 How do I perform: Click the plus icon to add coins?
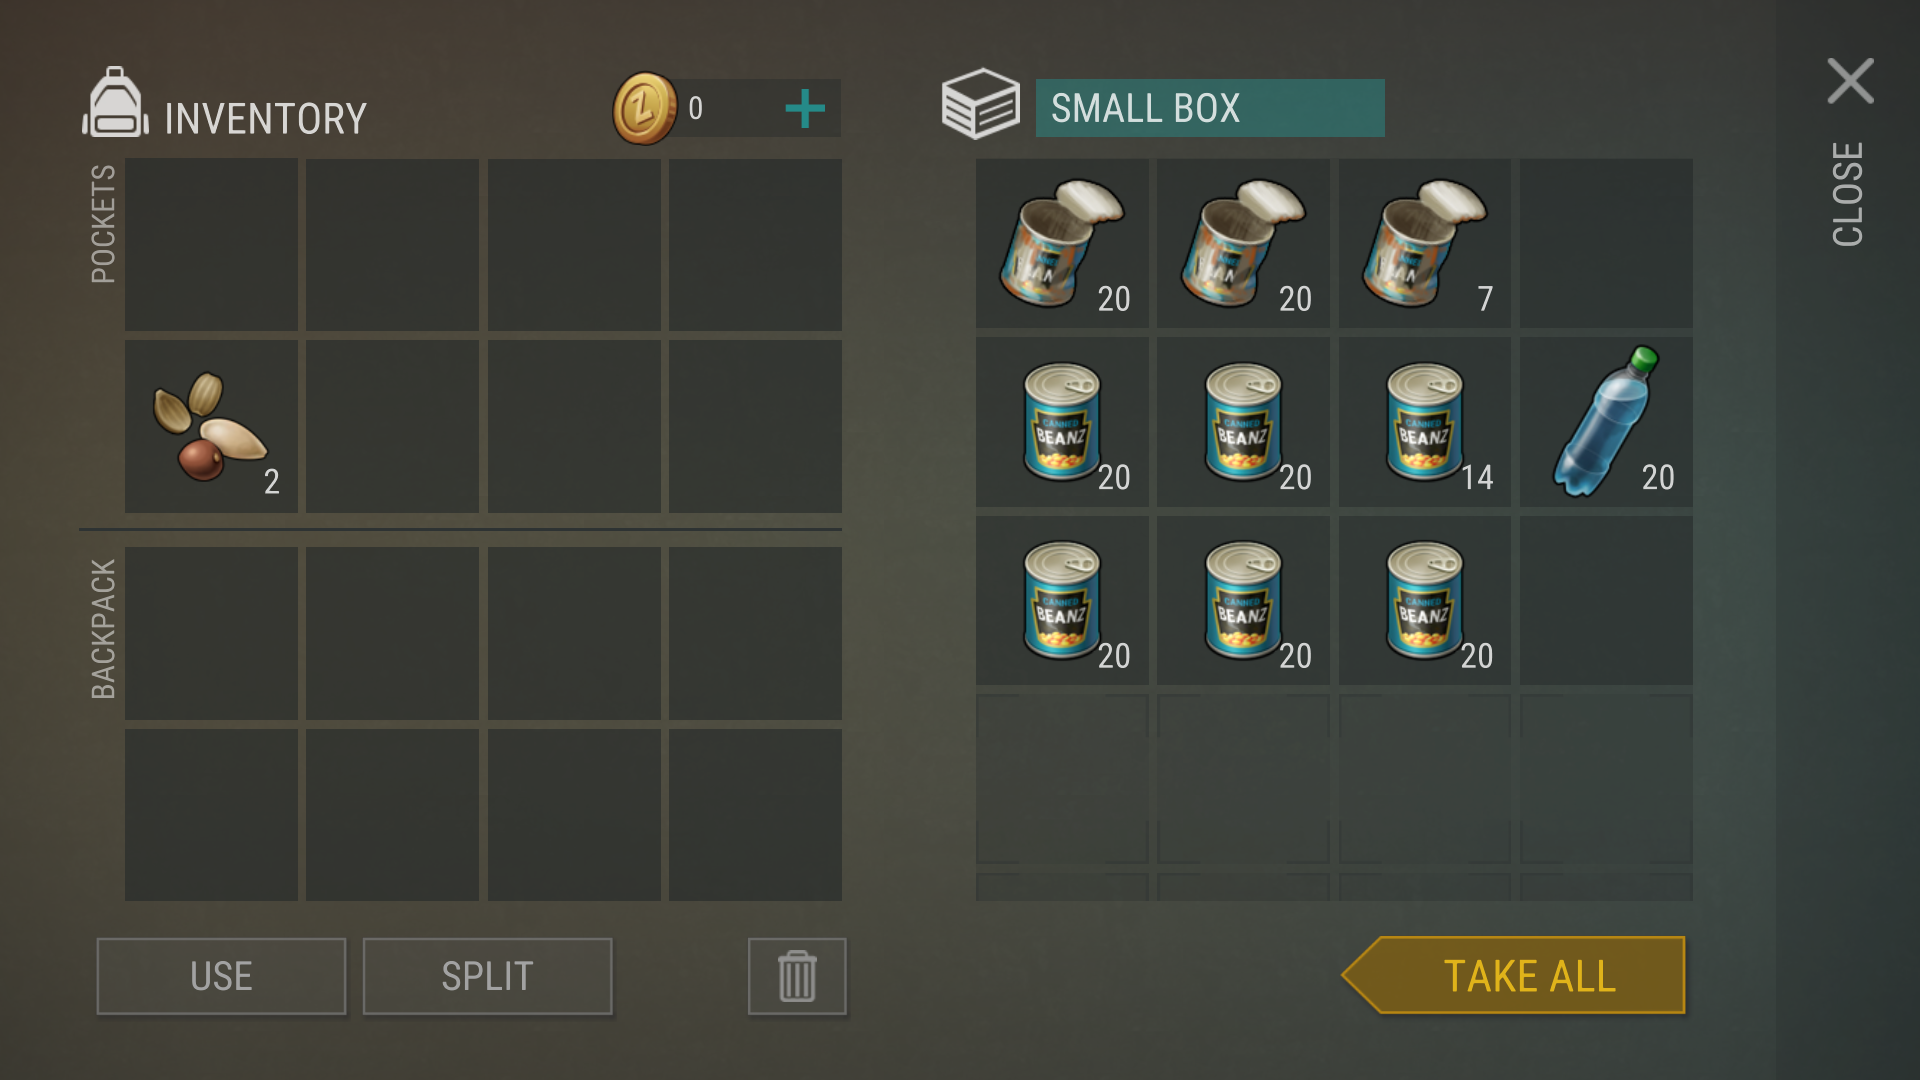click(x=805, y=108)
